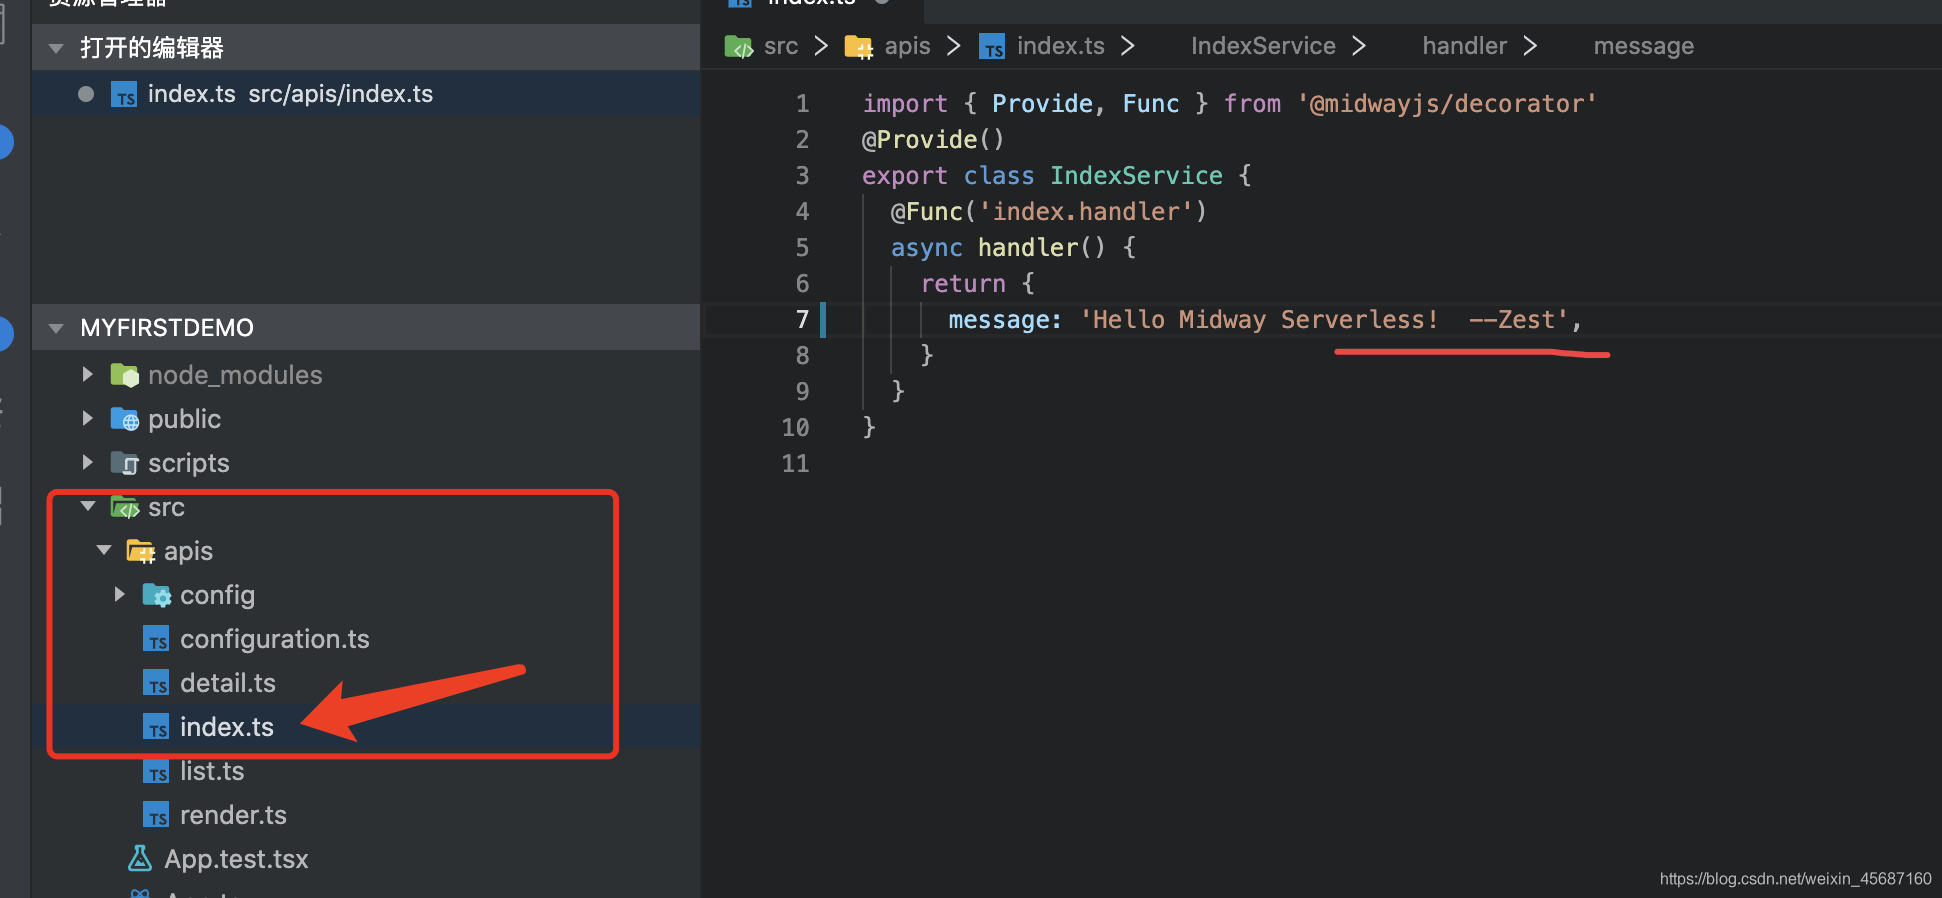
Task: Open render.ts in the file tree
Action: [x=233, y=815]
